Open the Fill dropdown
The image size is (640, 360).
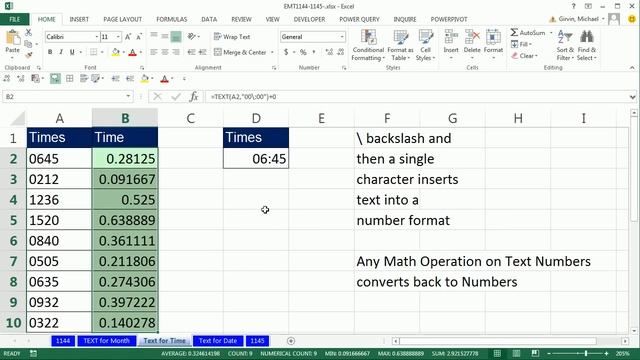pos(521,44)
